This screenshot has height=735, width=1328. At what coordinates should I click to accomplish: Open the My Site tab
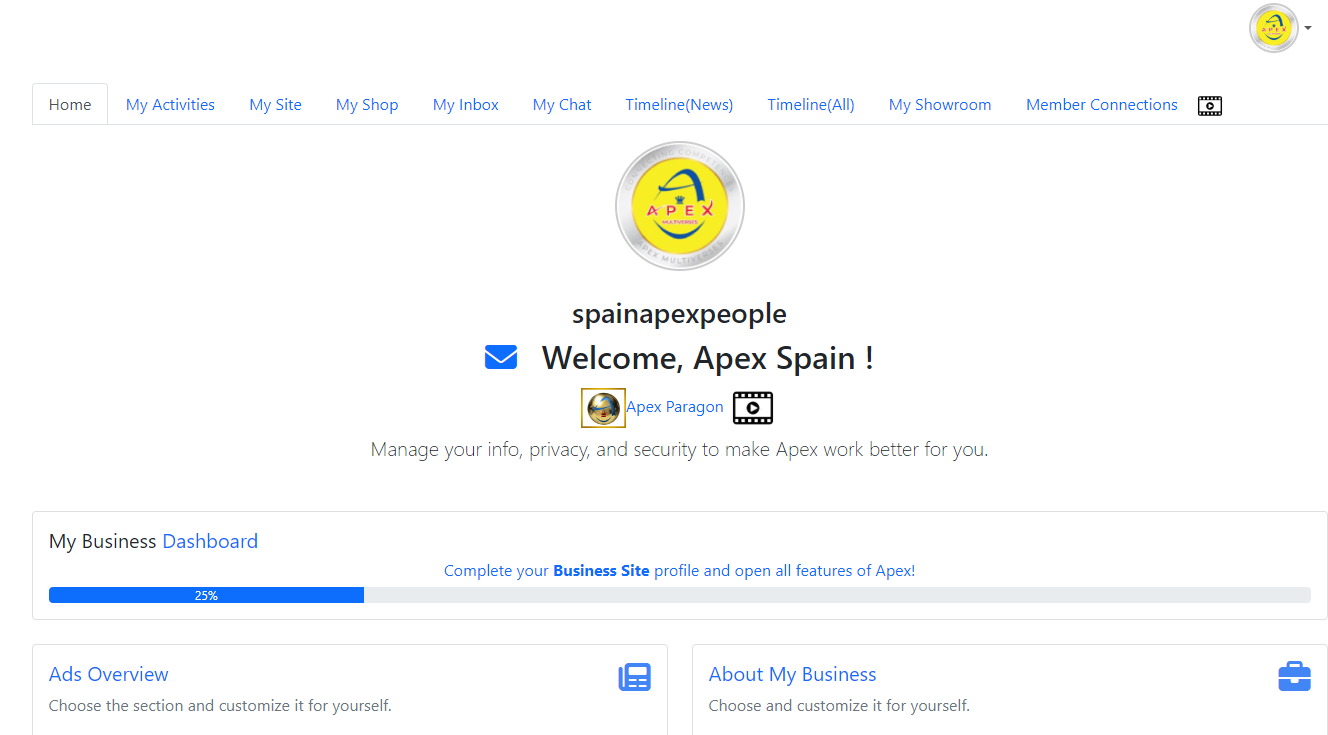[275, 105]
